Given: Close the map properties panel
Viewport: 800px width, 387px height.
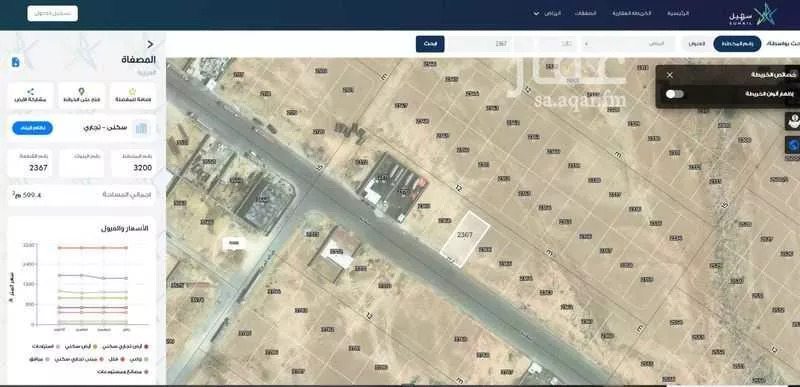Looking at the screenshot, I should coord(670,75).
